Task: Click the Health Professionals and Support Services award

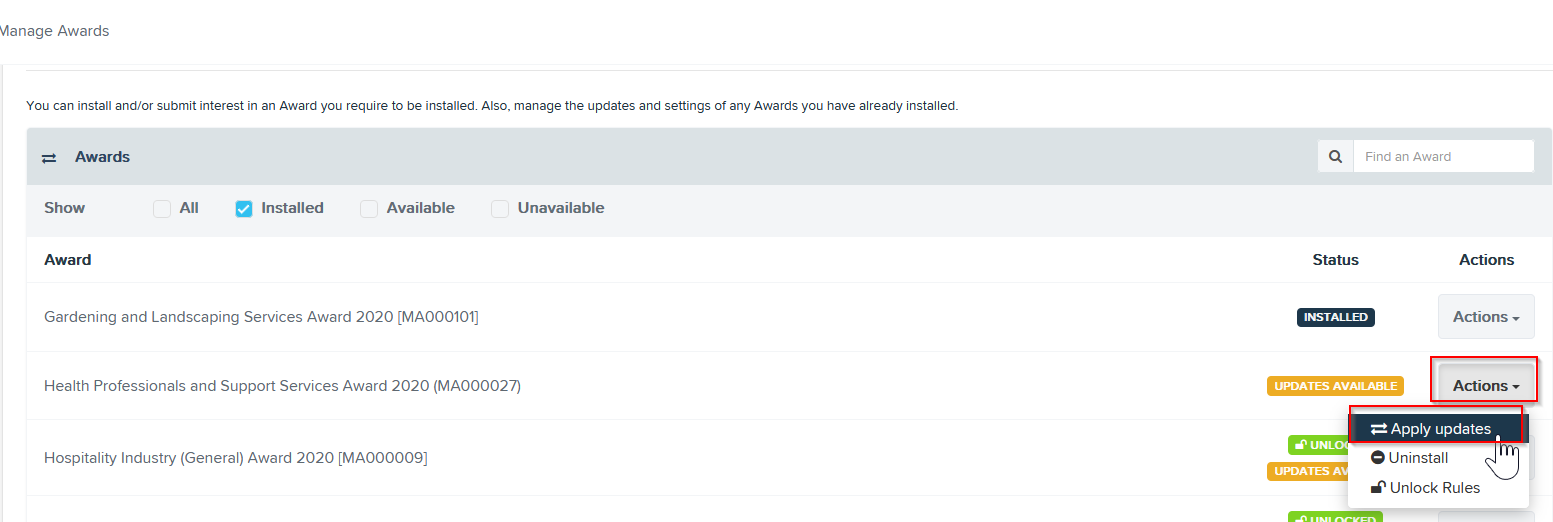Action: pyautogui.click(x=282, y=386)
